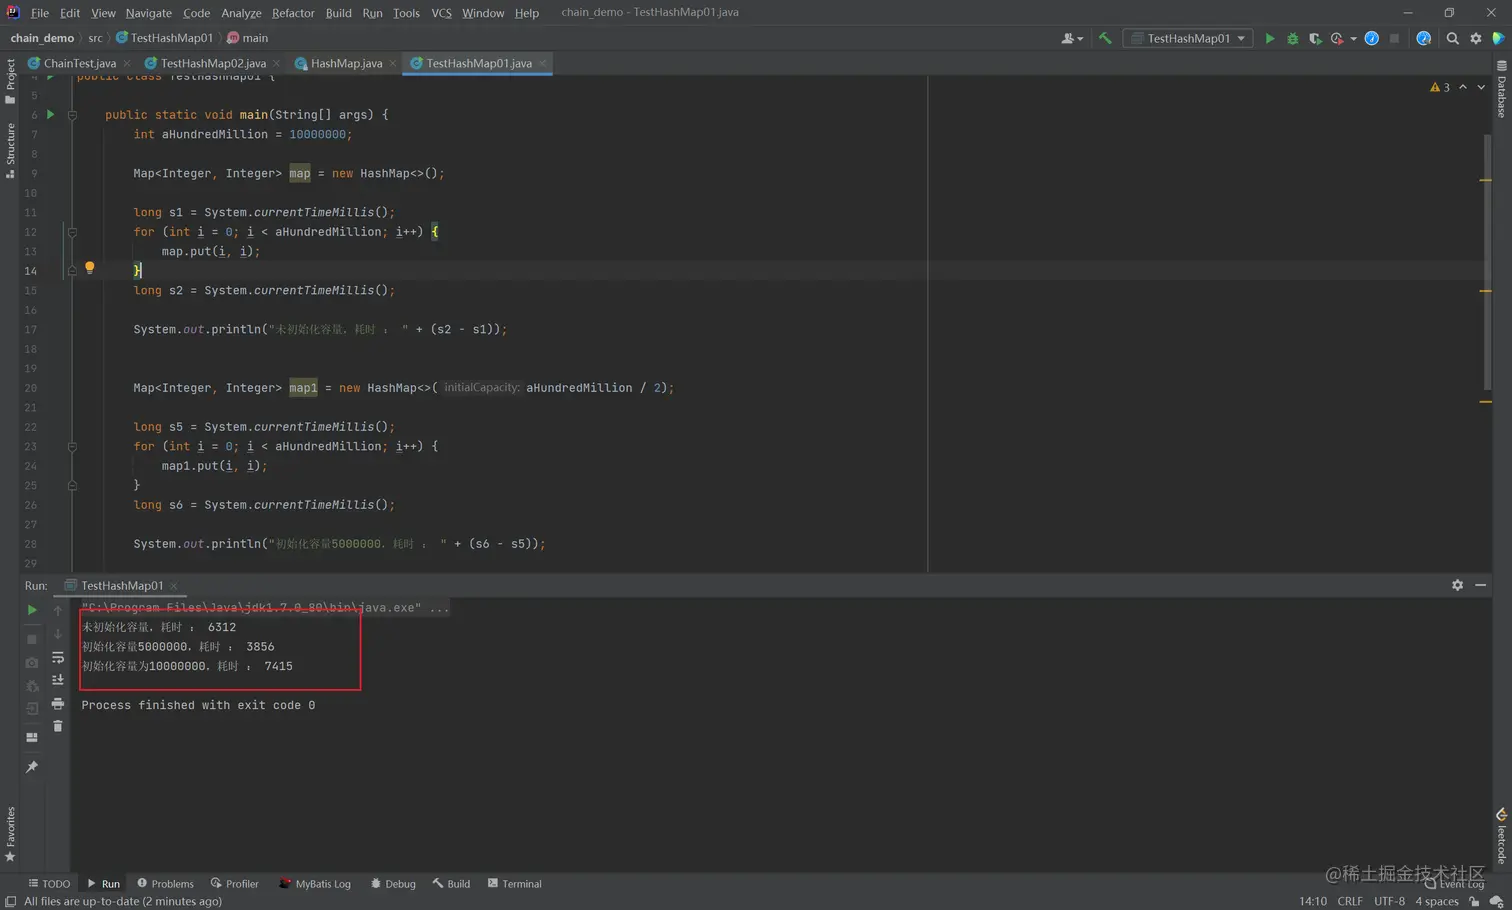
Task: Switch to HashMap.java tab
Action: (346, 63)
